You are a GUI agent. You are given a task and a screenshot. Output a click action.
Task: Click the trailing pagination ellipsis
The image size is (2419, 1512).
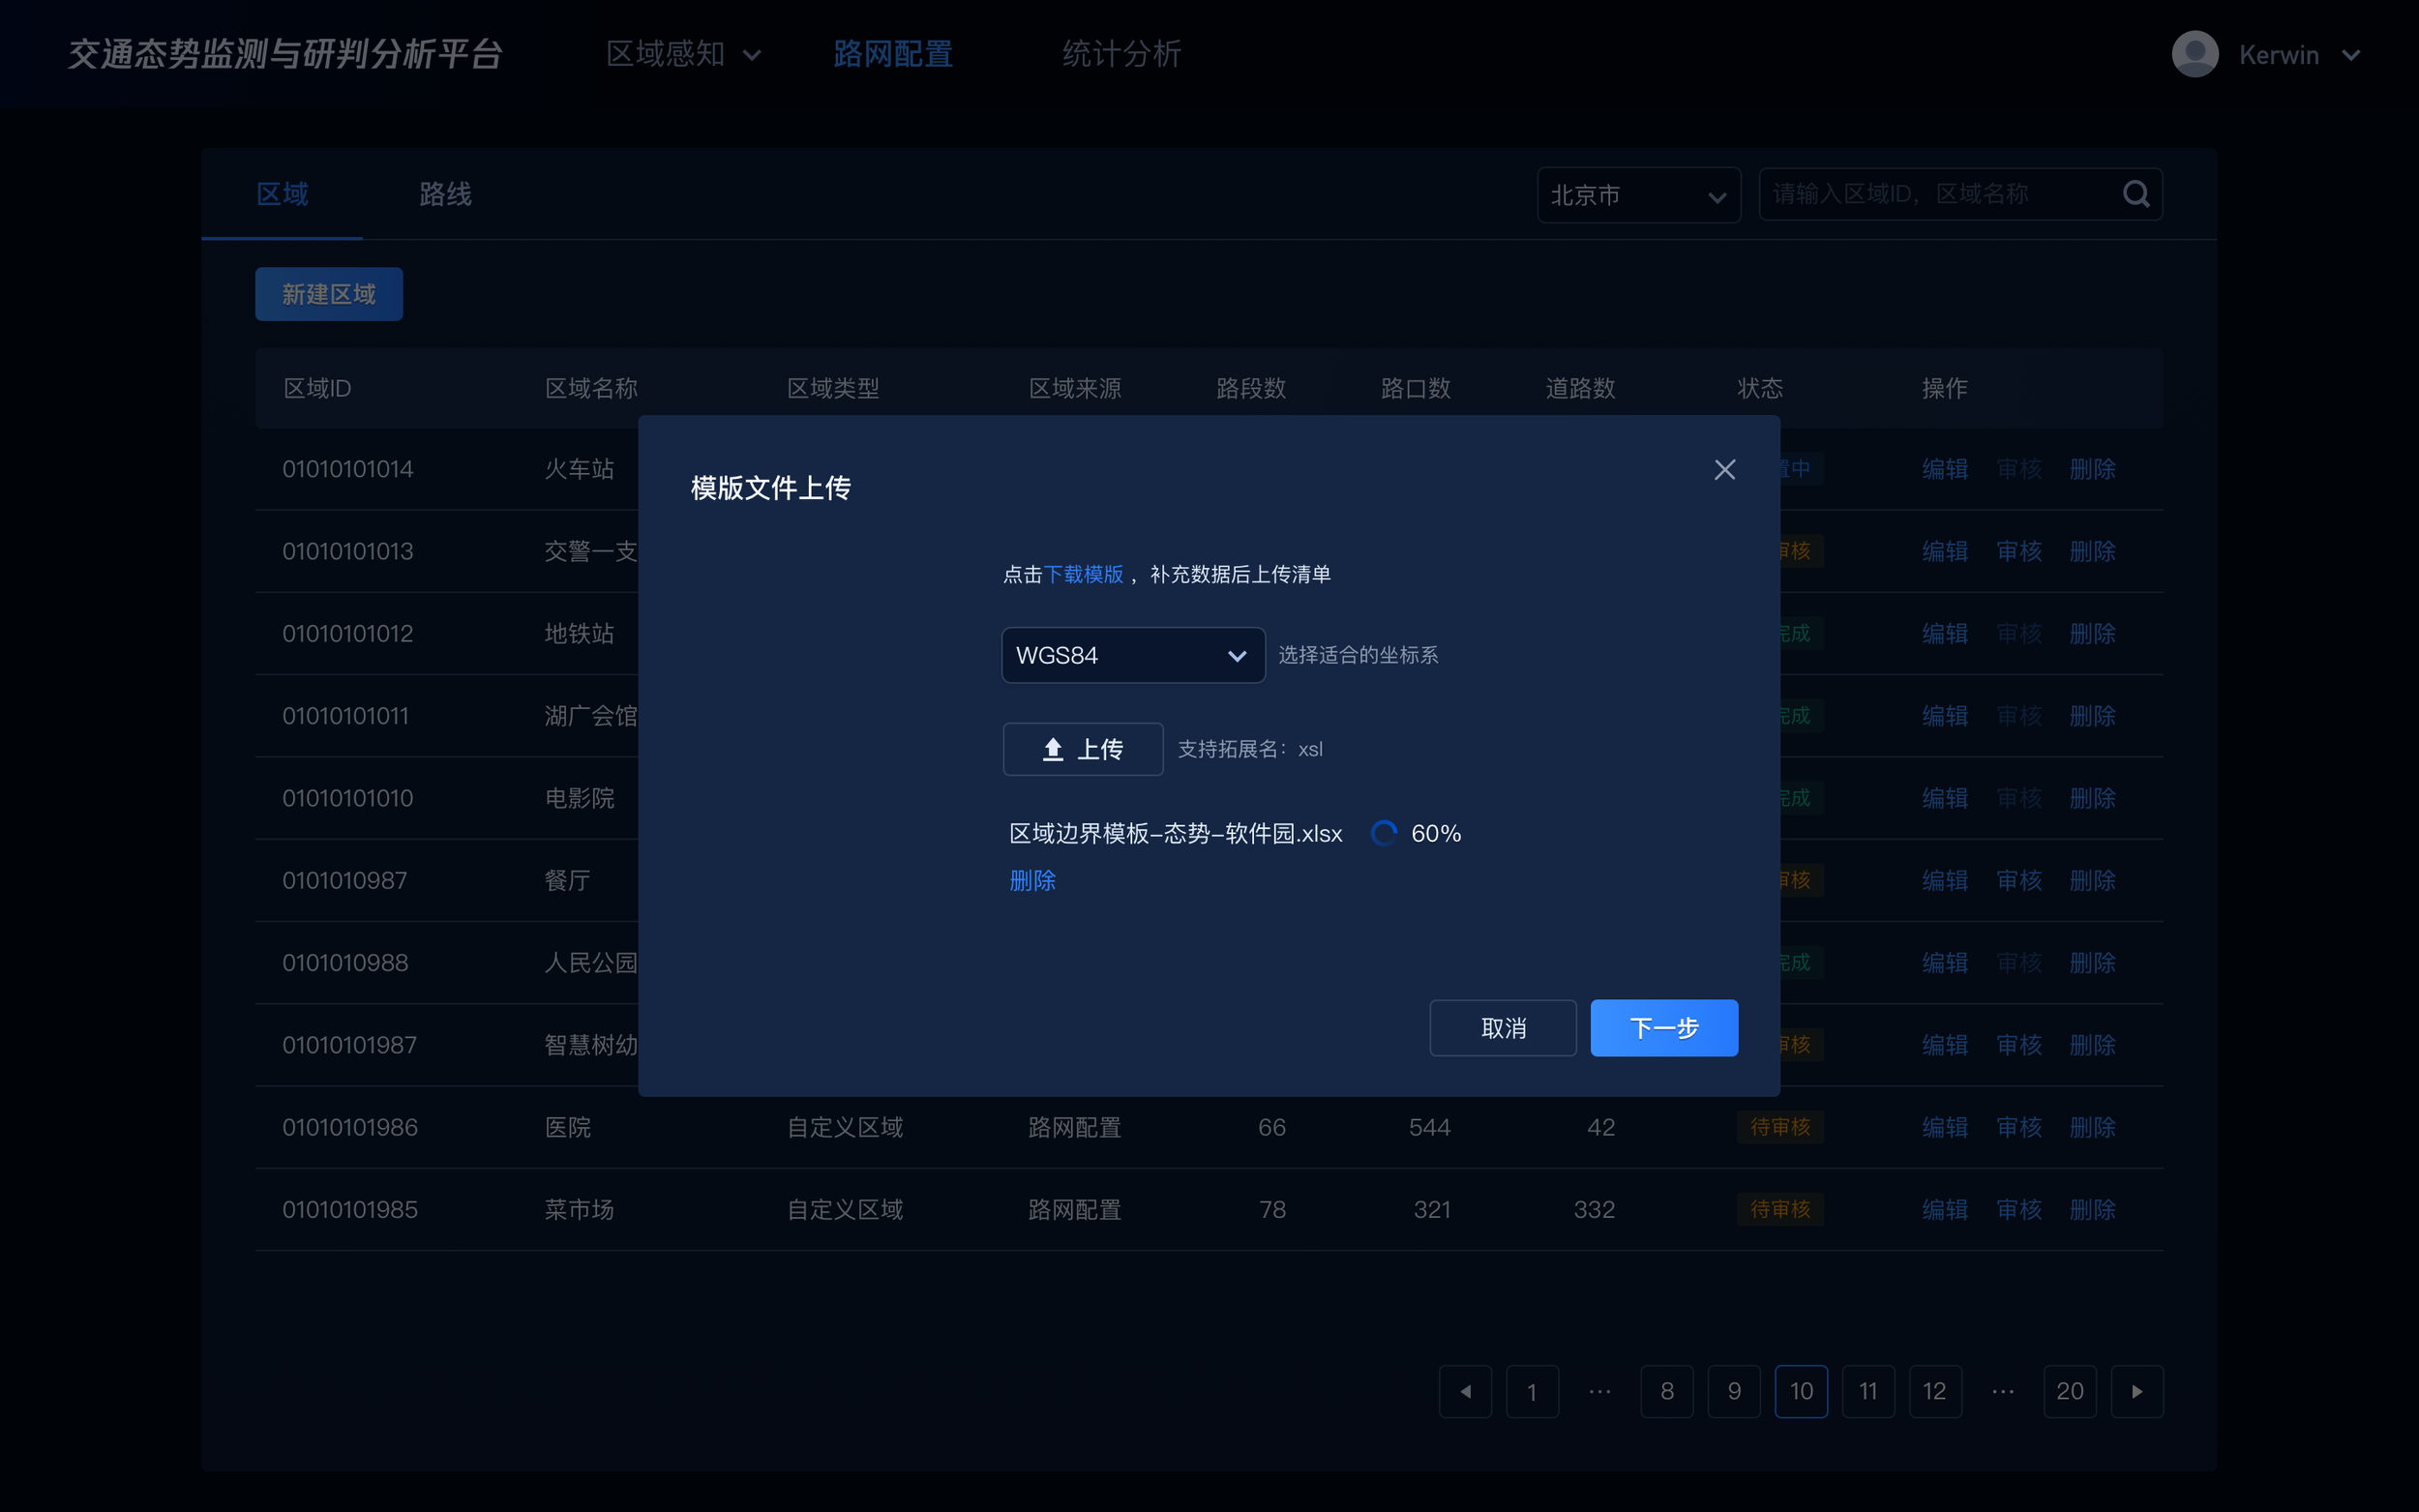(x=2002, y=1391)
